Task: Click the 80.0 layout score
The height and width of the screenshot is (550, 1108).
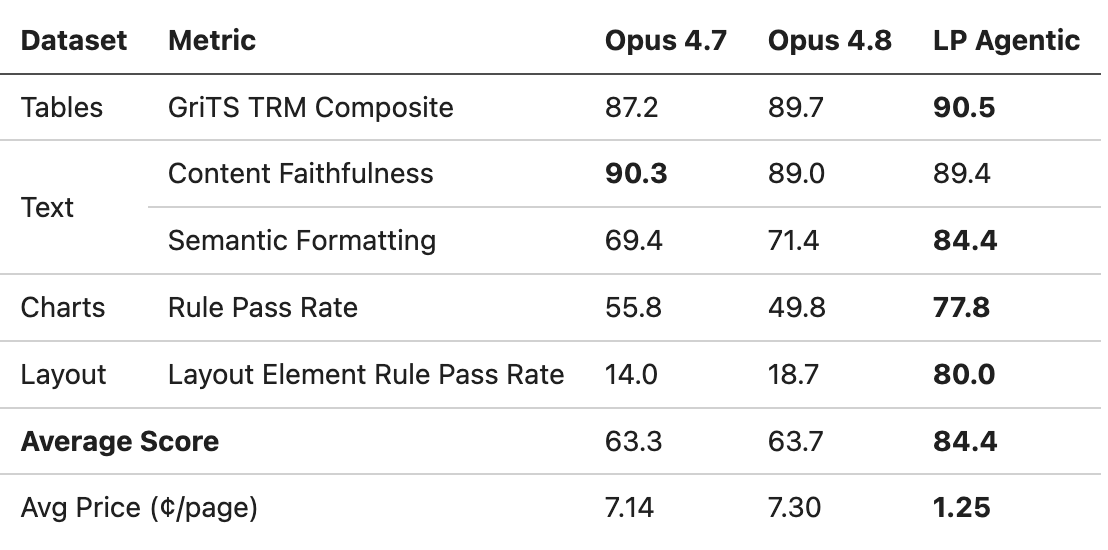Action: click(964, 374)
